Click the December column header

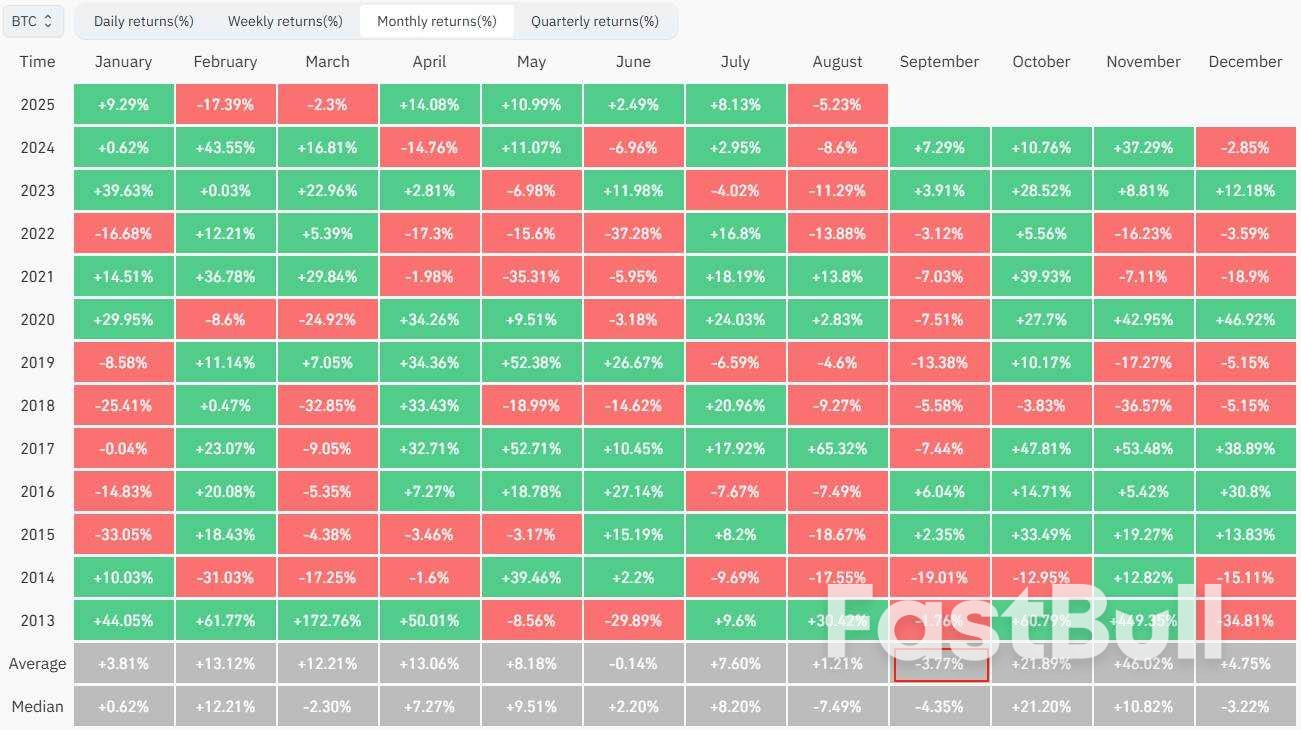click(1245, 62)
